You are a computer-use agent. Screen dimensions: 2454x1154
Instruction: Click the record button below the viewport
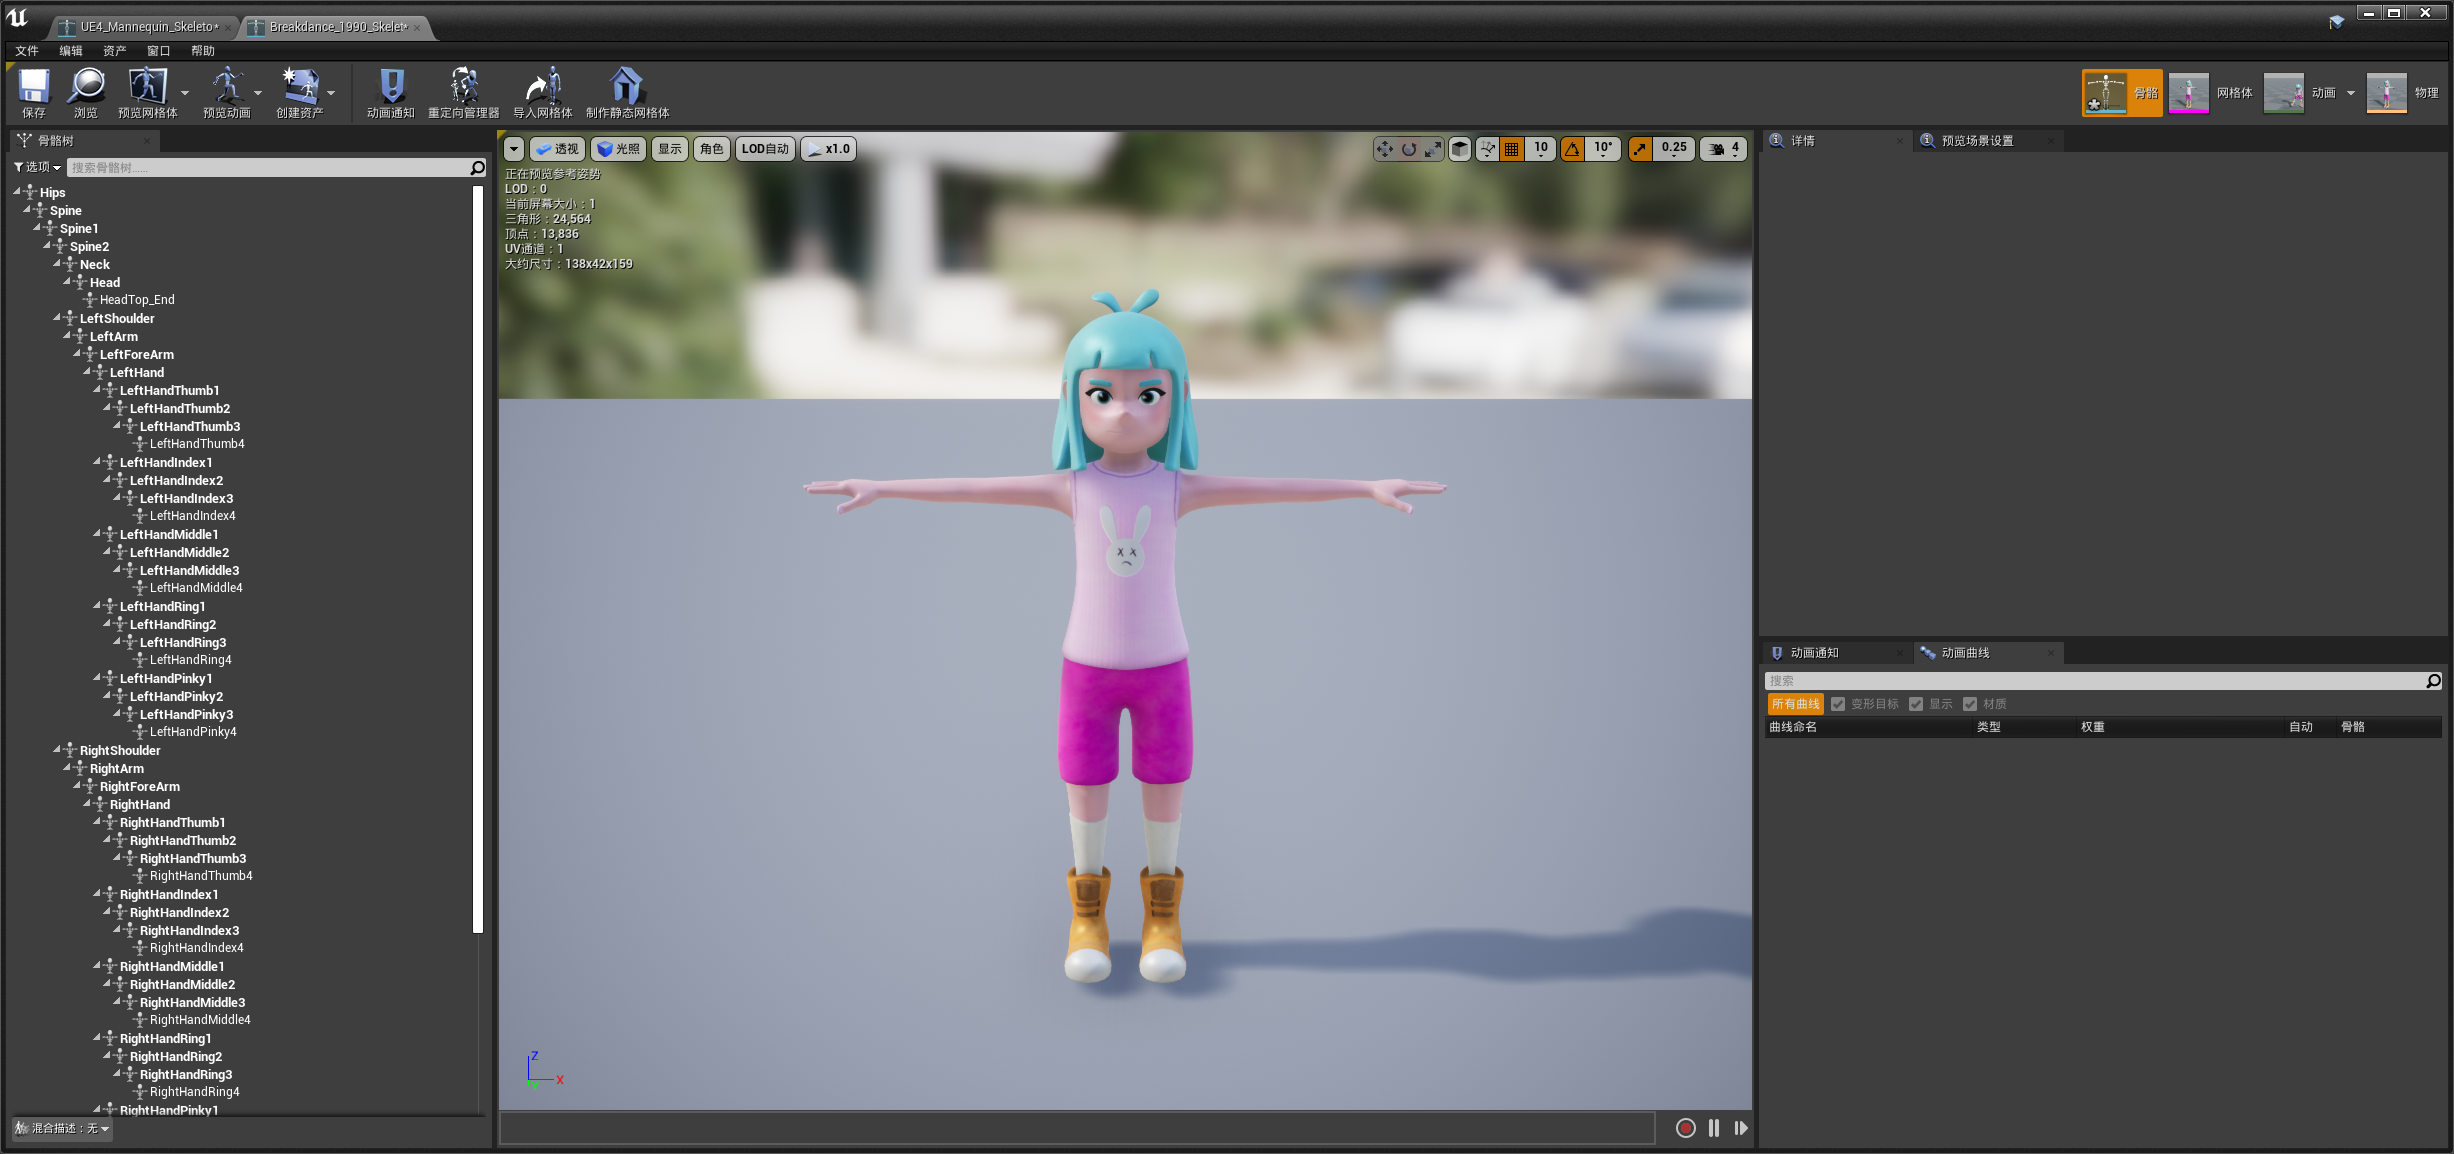(x=1685, y=1128)
